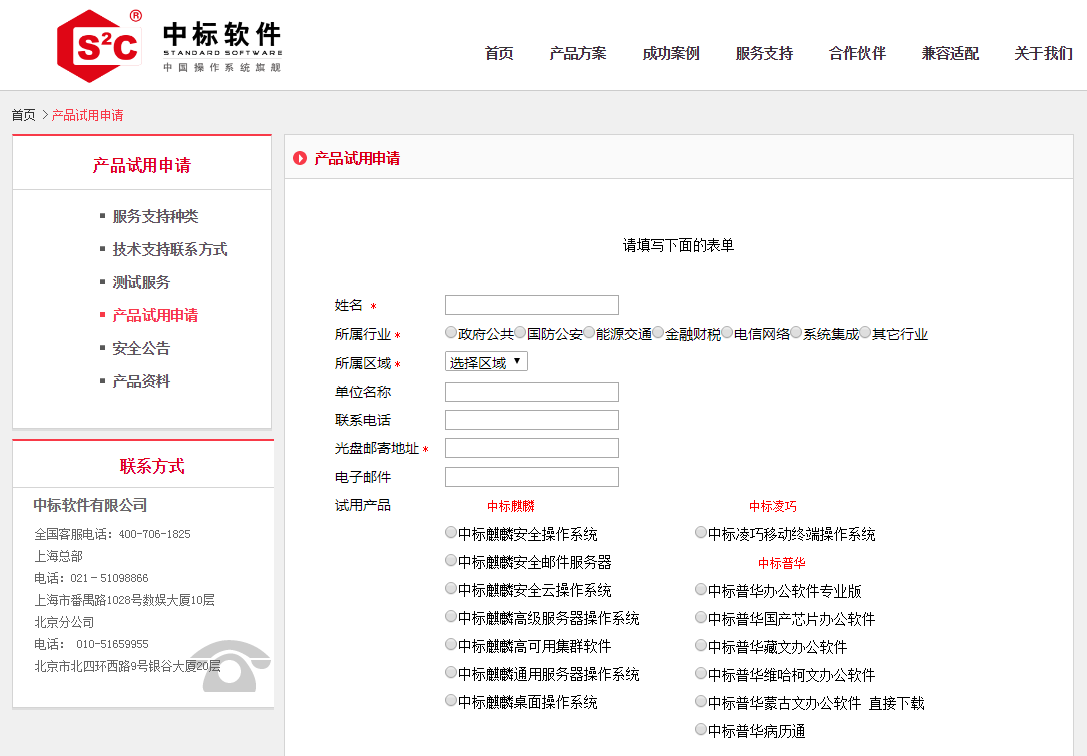Open the 选择区域 dropdown
Viewport: 1087px width, 756px height.
[486, 362]
